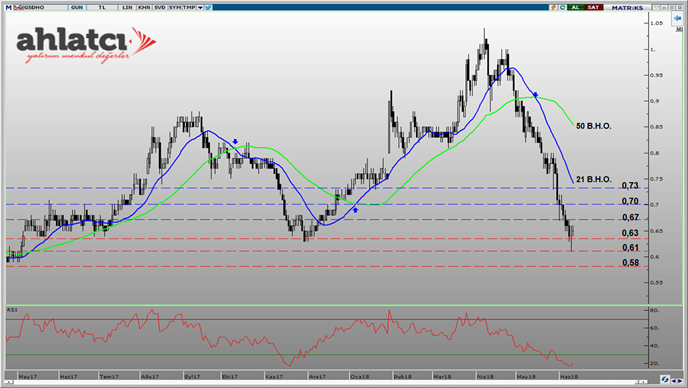The image size is (688, 388).
Task: Click the red SAT sell button
Action: 593,7
